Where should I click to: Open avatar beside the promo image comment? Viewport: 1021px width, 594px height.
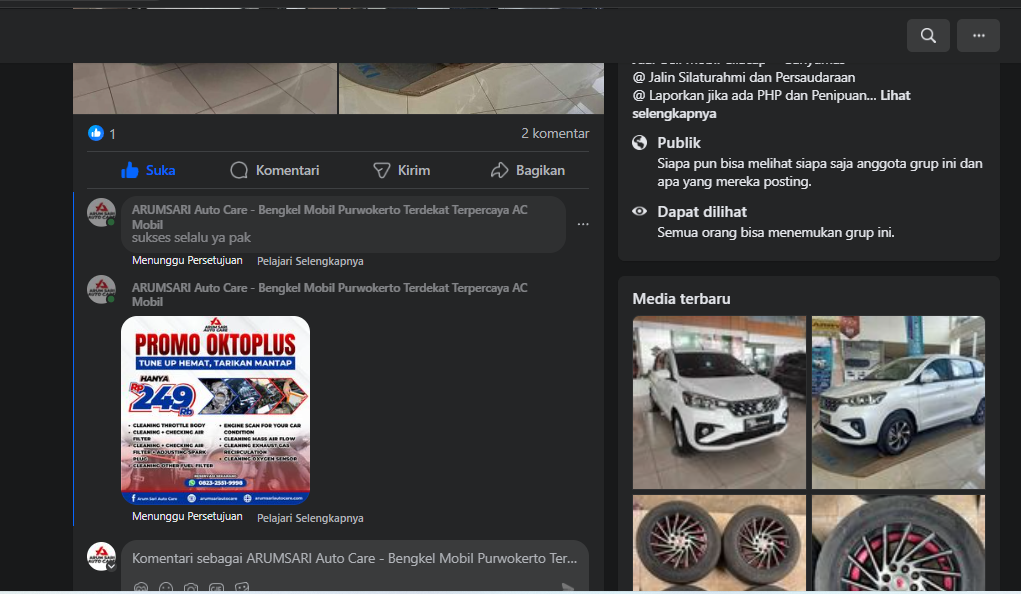pyautogui.click(x=102, y=290)
